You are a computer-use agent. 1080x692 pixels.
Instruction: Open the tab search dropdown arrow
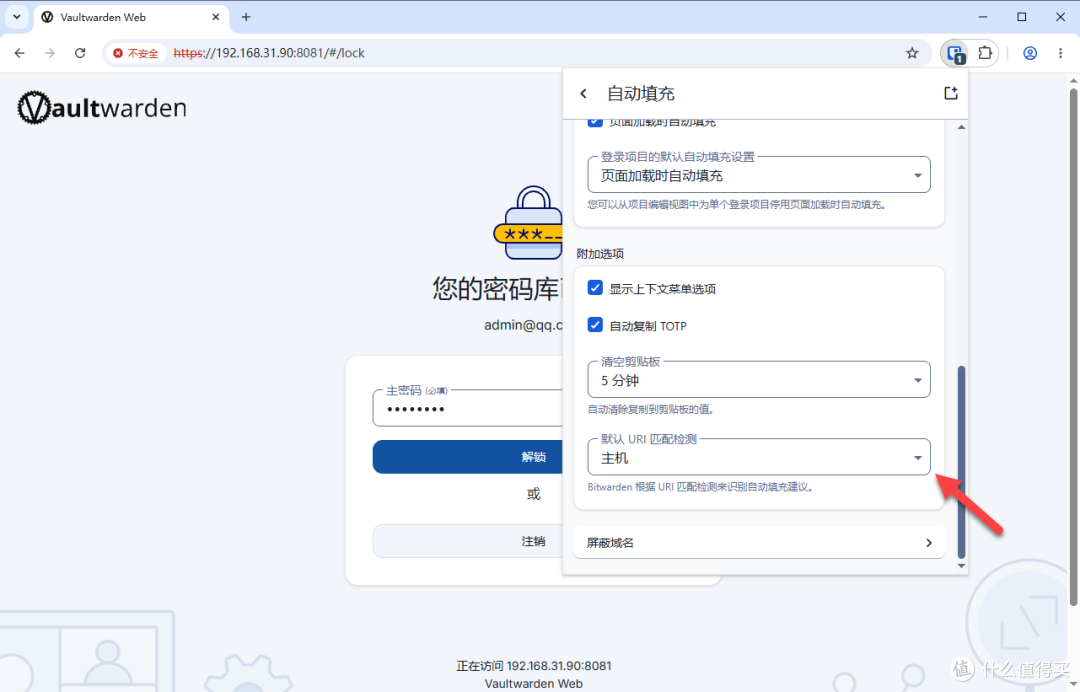pyautogui.click(x=17, y=17)
